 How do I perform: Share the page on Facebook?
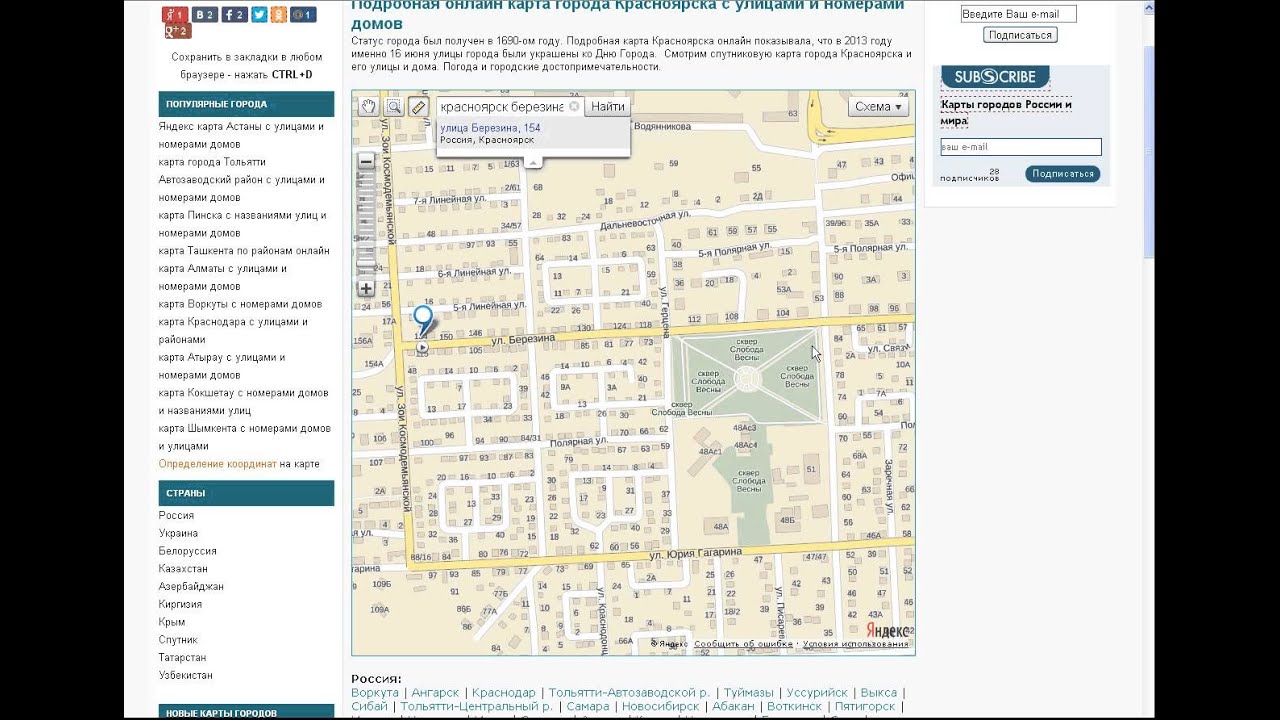point(234,14)
